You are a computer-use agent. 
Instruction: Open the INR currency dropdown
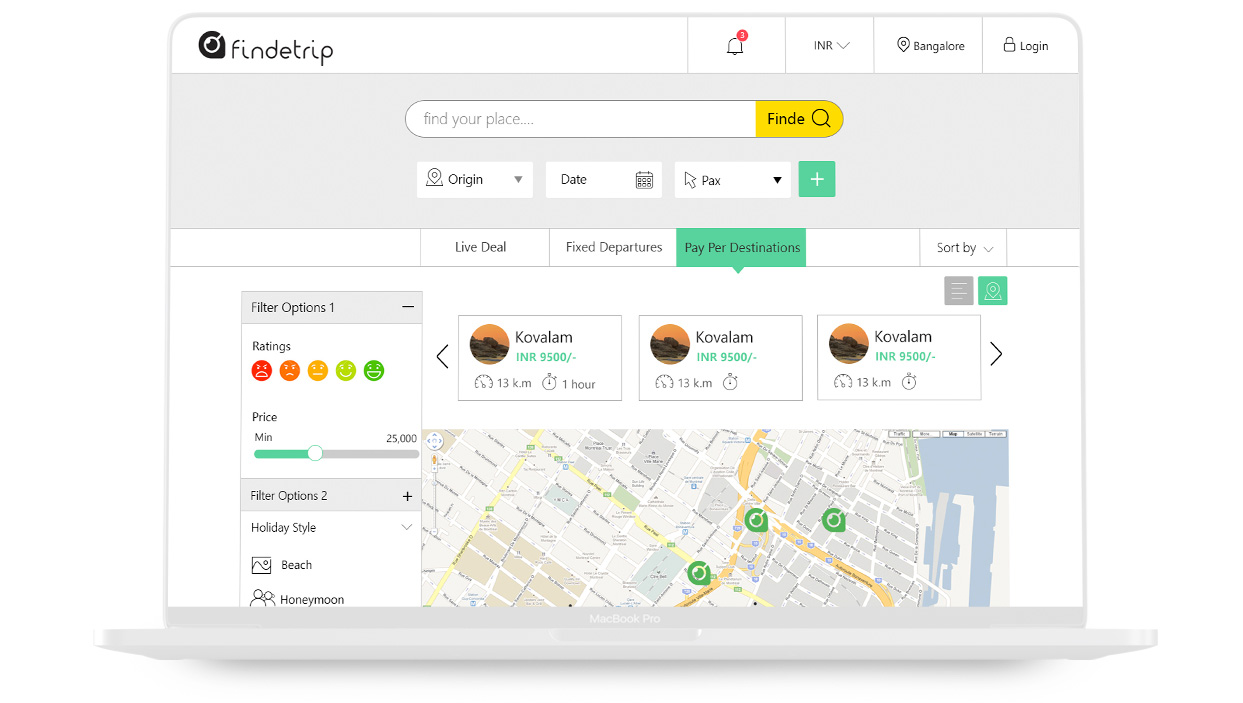pyautogui.click(x=831, y=46)
